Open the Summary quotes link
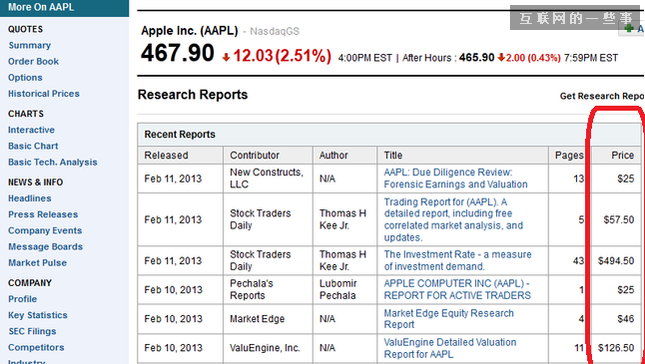Viewport: 645px width, 364px height. (30, 45)
